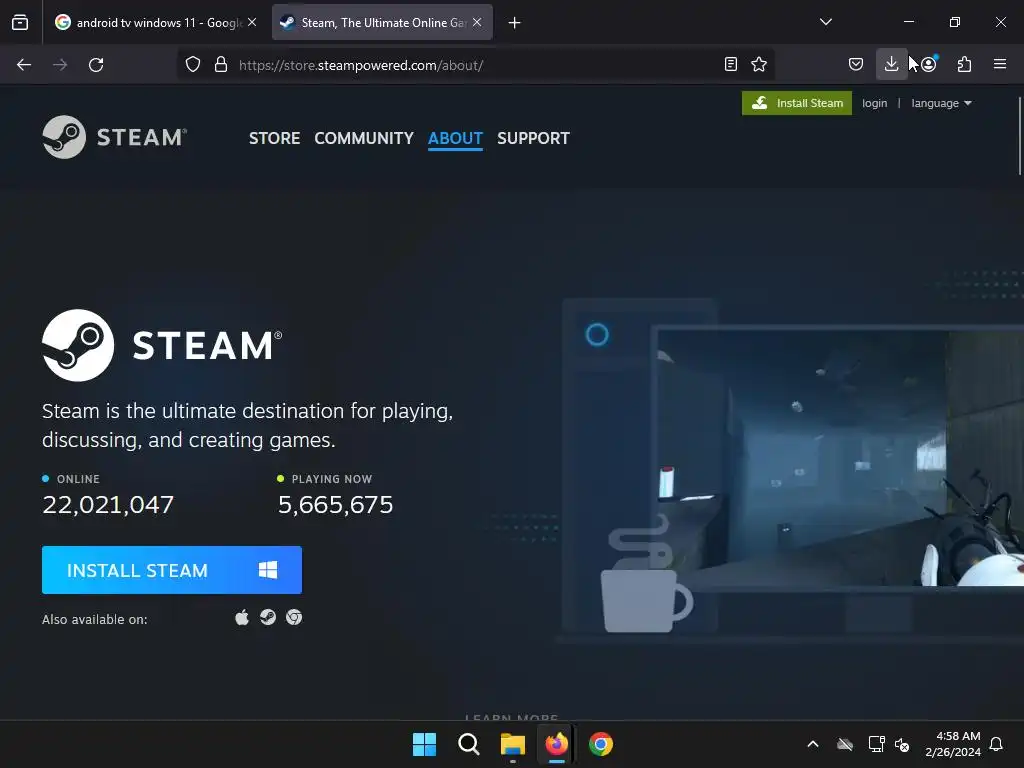This screenshot has height=768, width=1024.
Task: Focus the address bar URL field
Action: 475,65
